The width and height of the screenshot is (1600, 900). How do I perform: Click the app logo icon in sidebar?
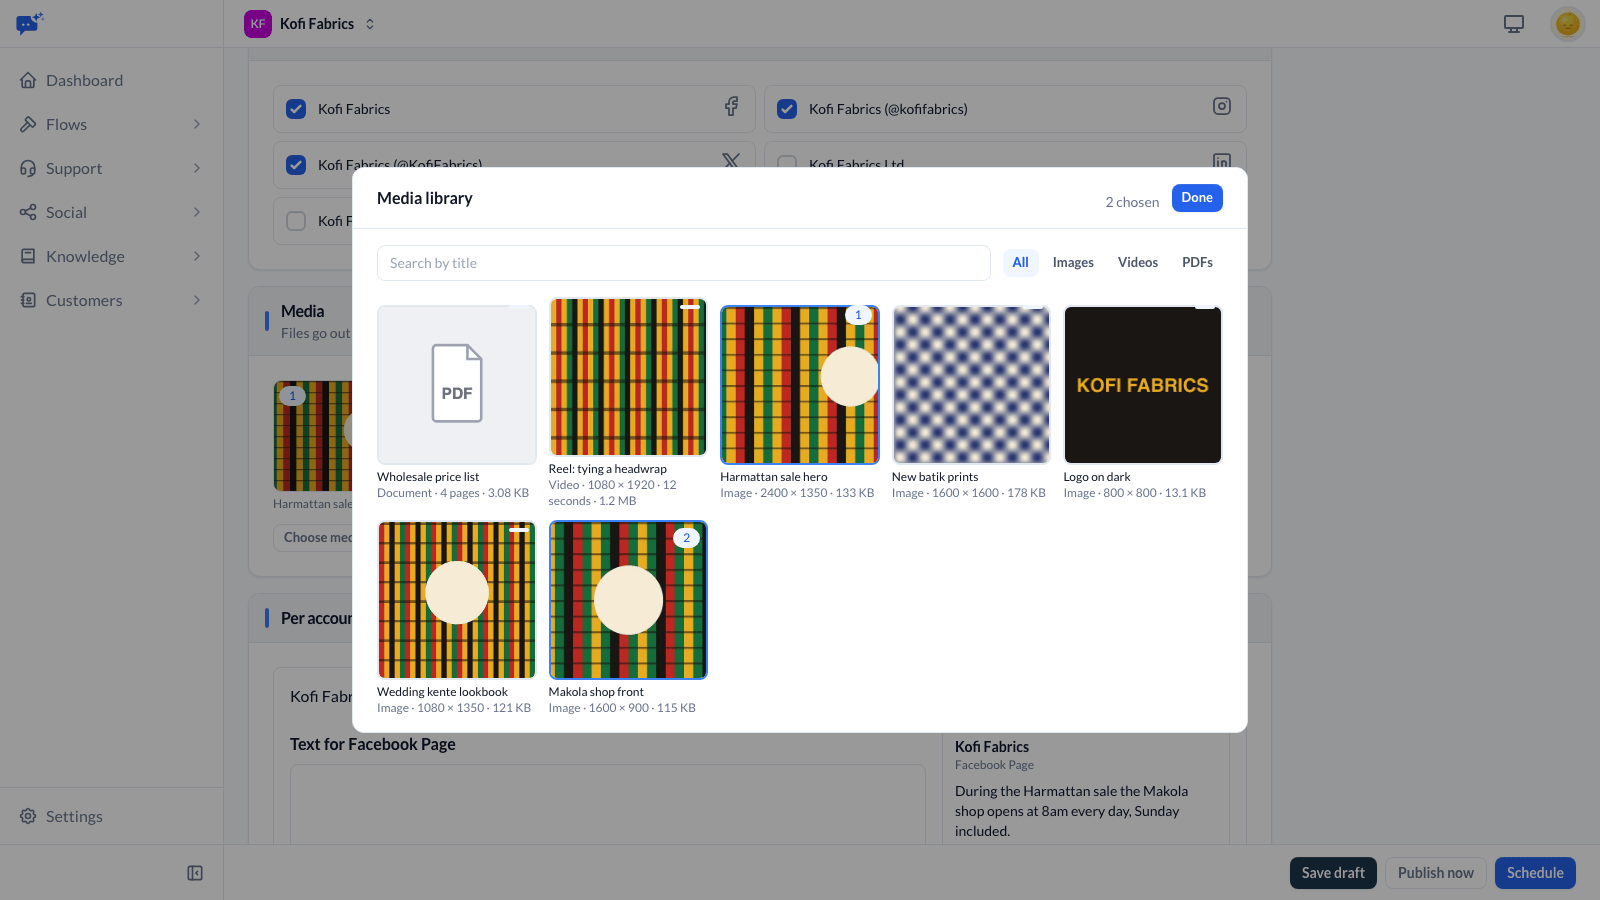[x=29, y=23]
